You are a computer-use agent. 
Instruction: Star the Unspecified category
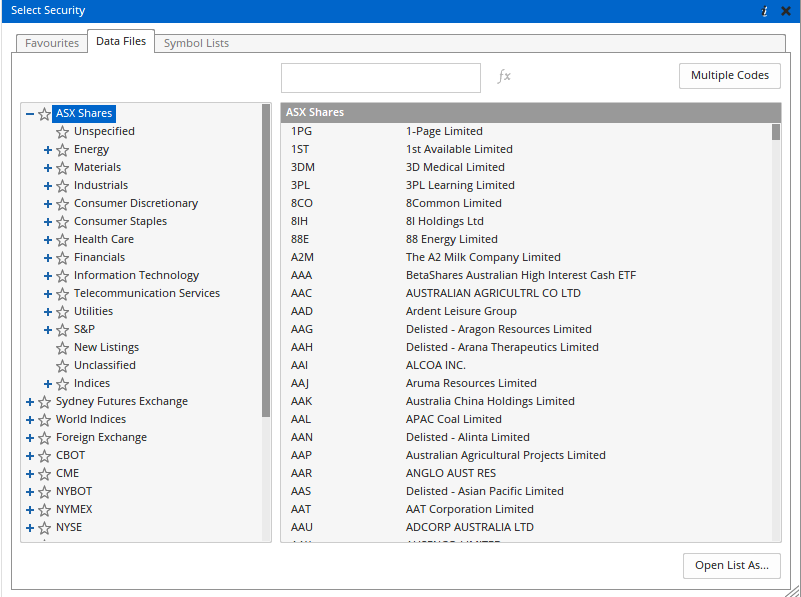pyautogui.click(x=62, y=132)
